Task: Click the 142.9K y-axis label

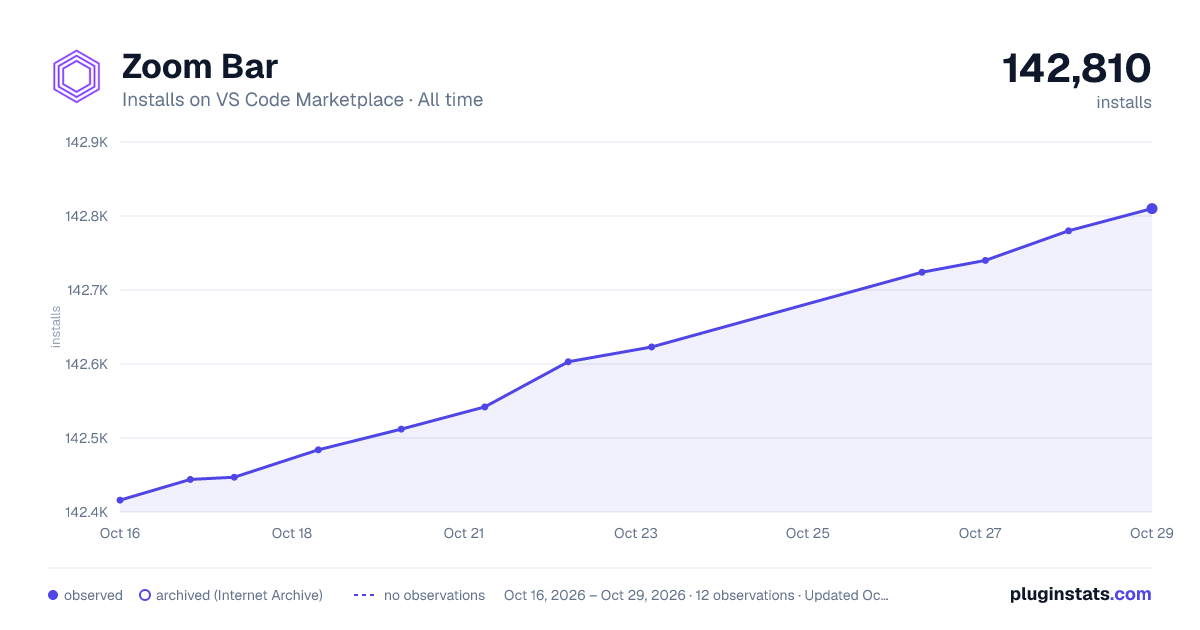Action: (86, 142)
